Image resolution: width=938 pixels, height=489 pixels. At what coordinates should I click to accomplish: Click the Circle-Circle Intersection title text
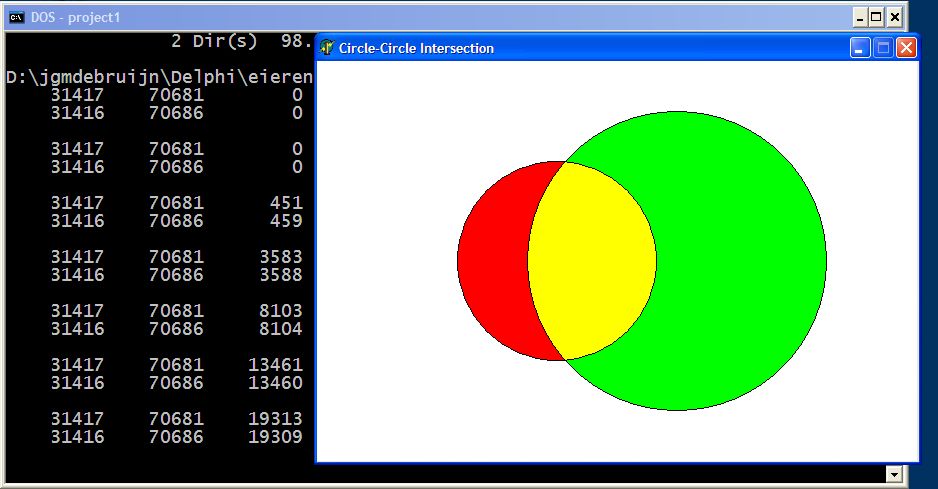[416, 48]
